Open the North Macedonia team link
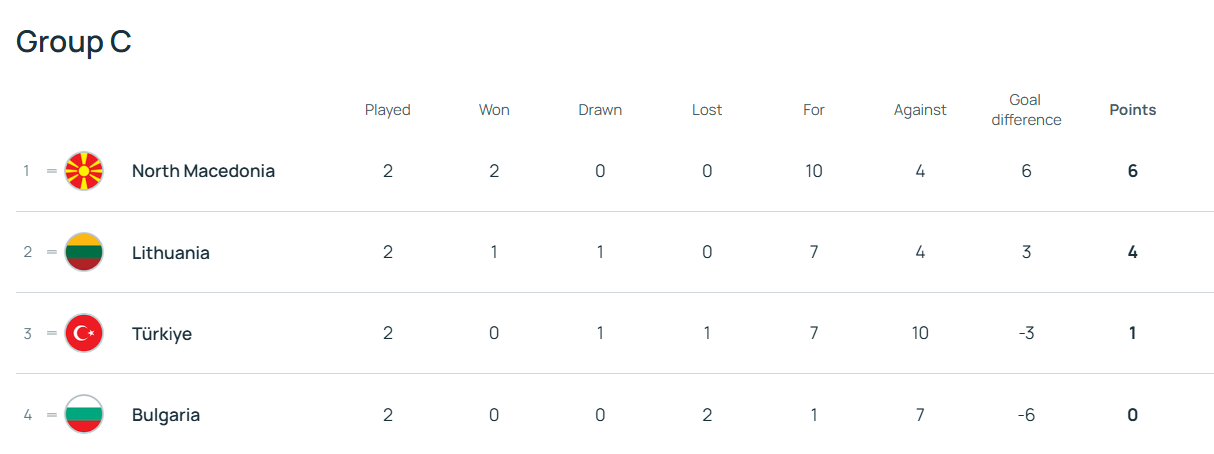This screenshot has width=1214, height=454. pyautogui.click(x=203, y=171)
